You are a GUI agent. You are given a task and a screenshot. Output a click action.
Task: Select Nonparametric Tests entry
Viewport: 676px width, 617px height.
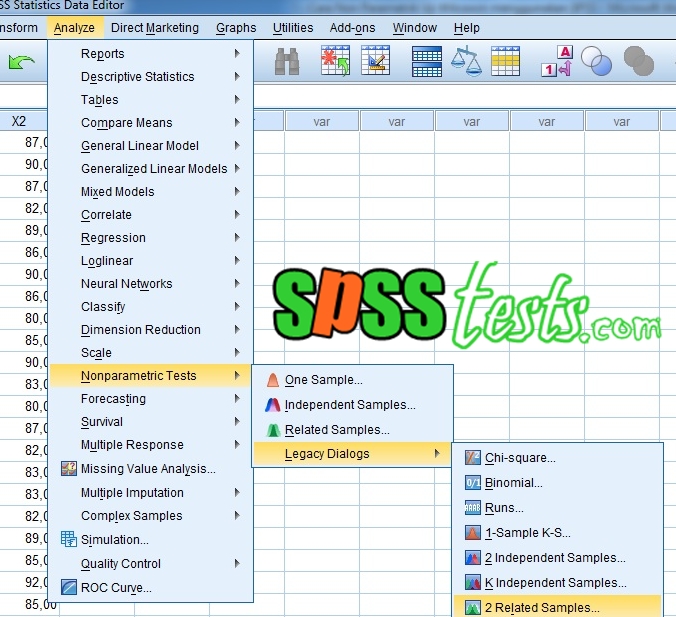coord(150,376)
